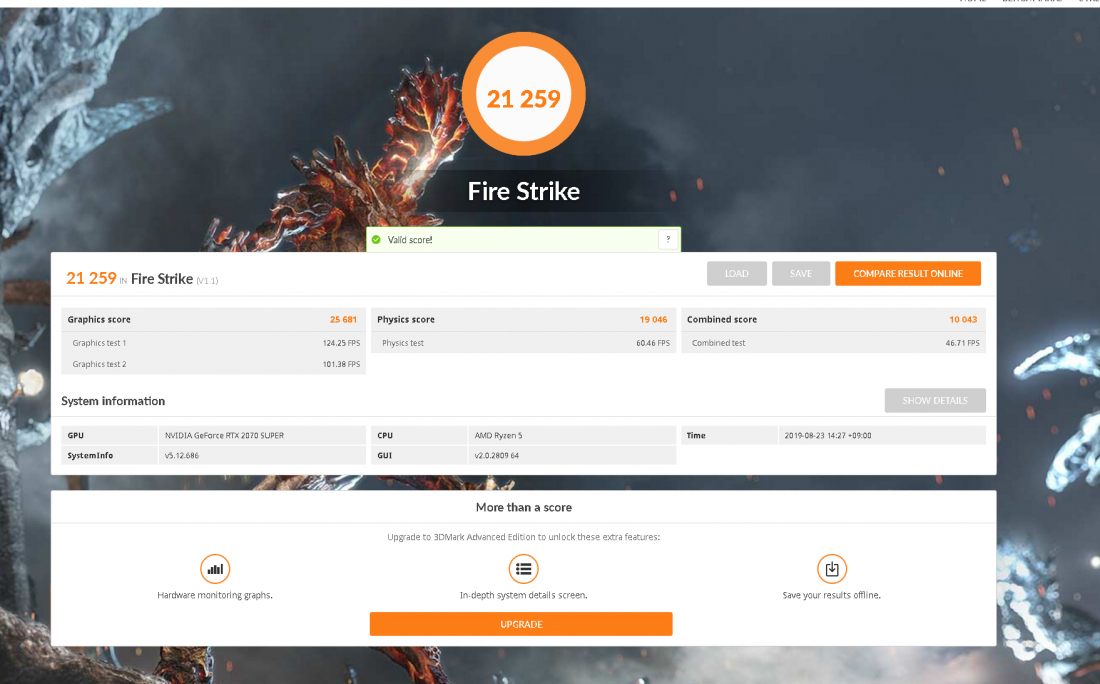1100x684 pixels.
Task: Click the Fire Strike title banner
Action: (523, 191)
